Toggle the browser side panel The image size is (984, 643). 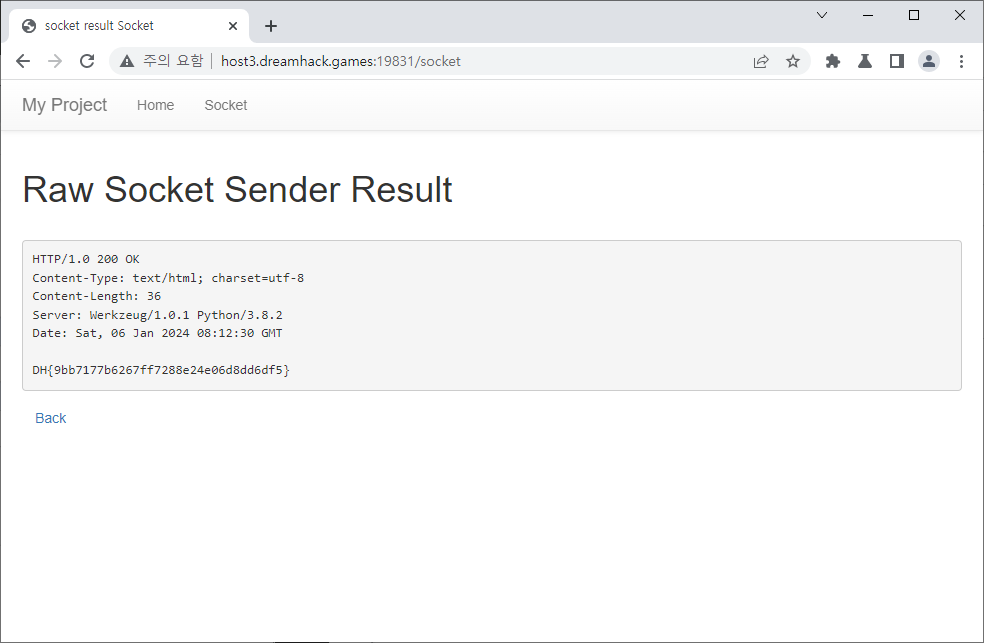tap(897, 61)
